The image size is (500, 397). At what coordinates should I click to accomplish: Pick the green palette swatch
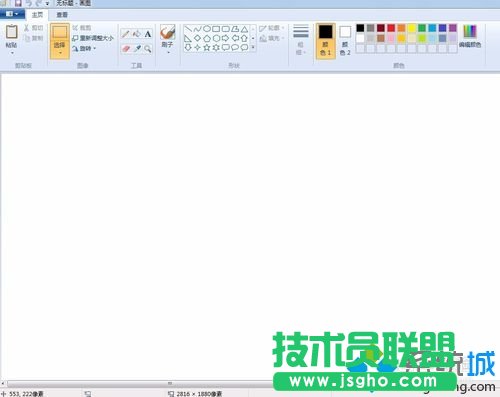point(422,28)
